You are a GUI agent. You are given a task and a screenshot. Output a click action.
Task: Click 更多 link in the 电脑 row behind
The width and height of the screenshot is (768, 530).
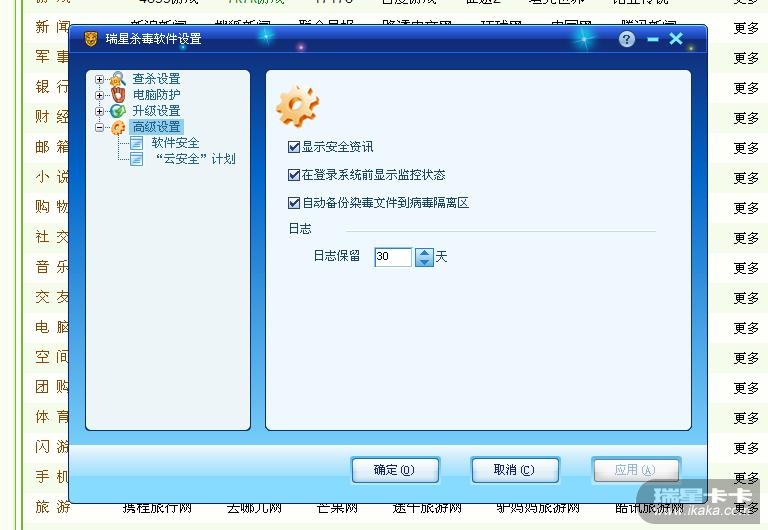[746, 328]
